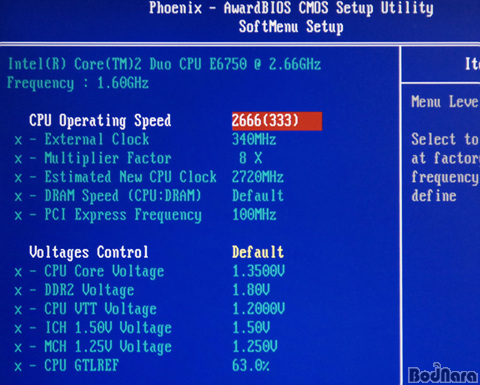Click the x marker beside DDR2 Voltage
Screen dimensions: 480x385
[18, 291]
